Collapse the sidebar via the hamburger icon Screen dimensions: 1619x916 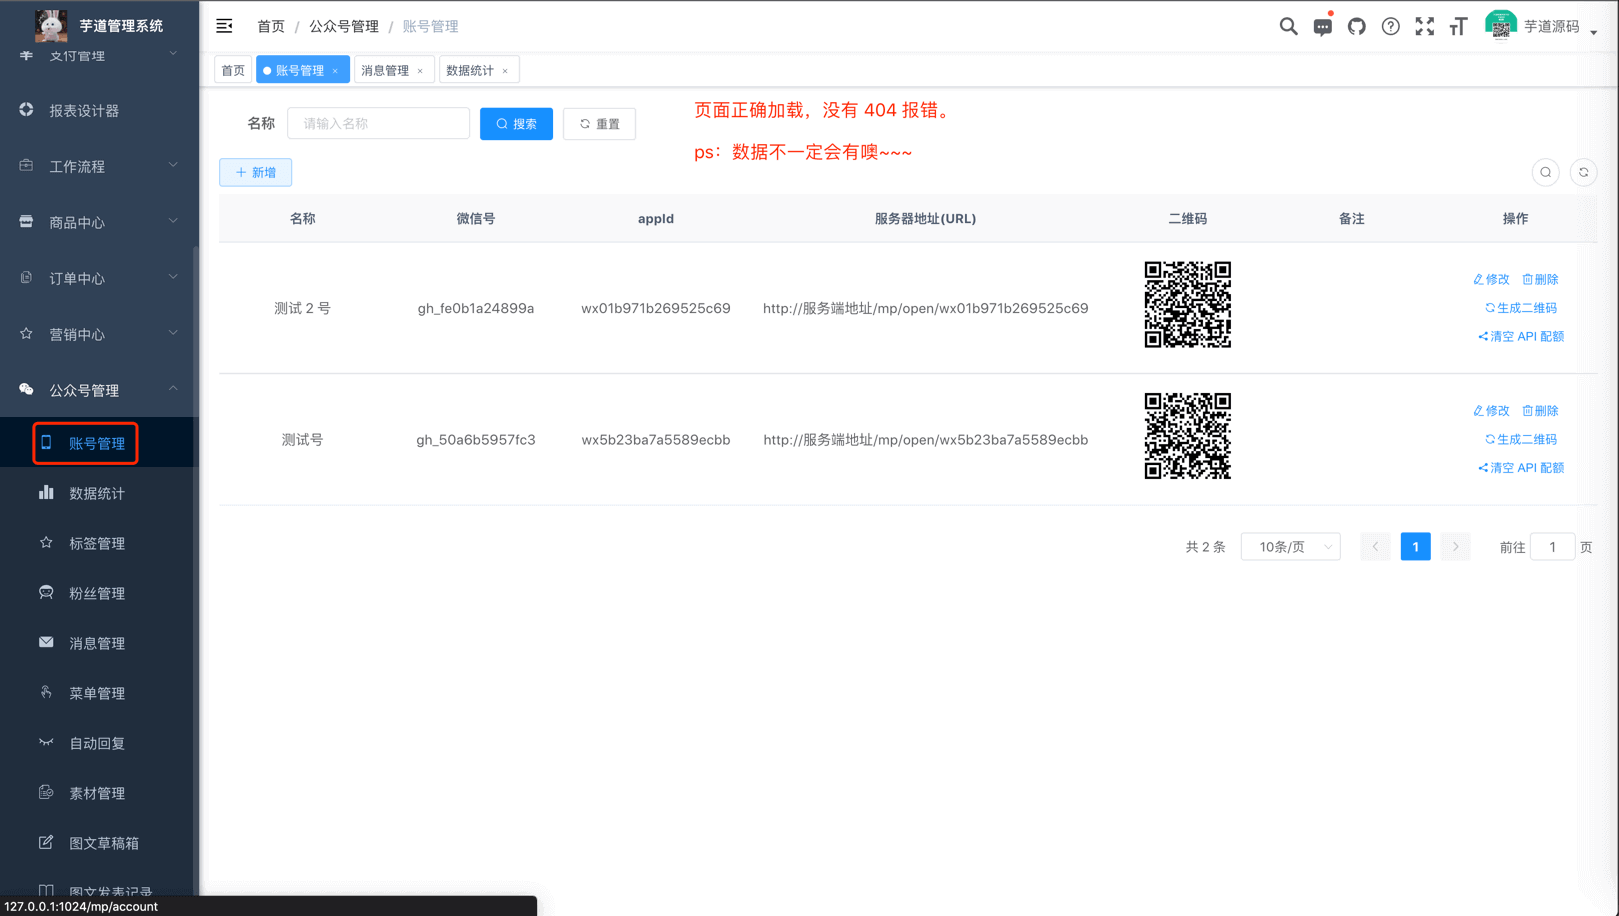pos(224,25)
